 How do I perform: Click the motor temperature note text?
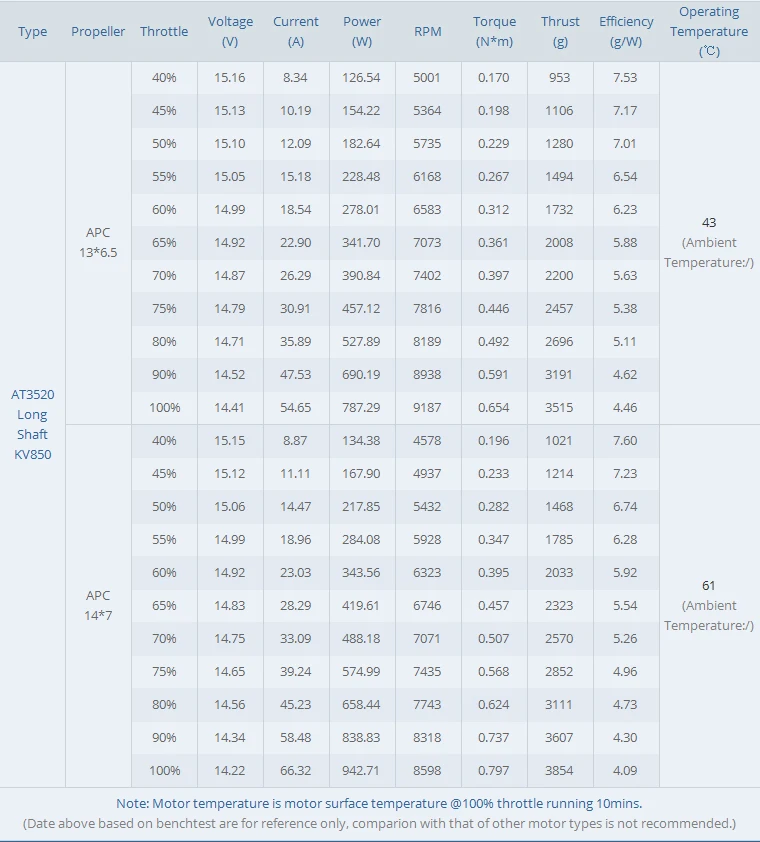click(x=379, y=803)
